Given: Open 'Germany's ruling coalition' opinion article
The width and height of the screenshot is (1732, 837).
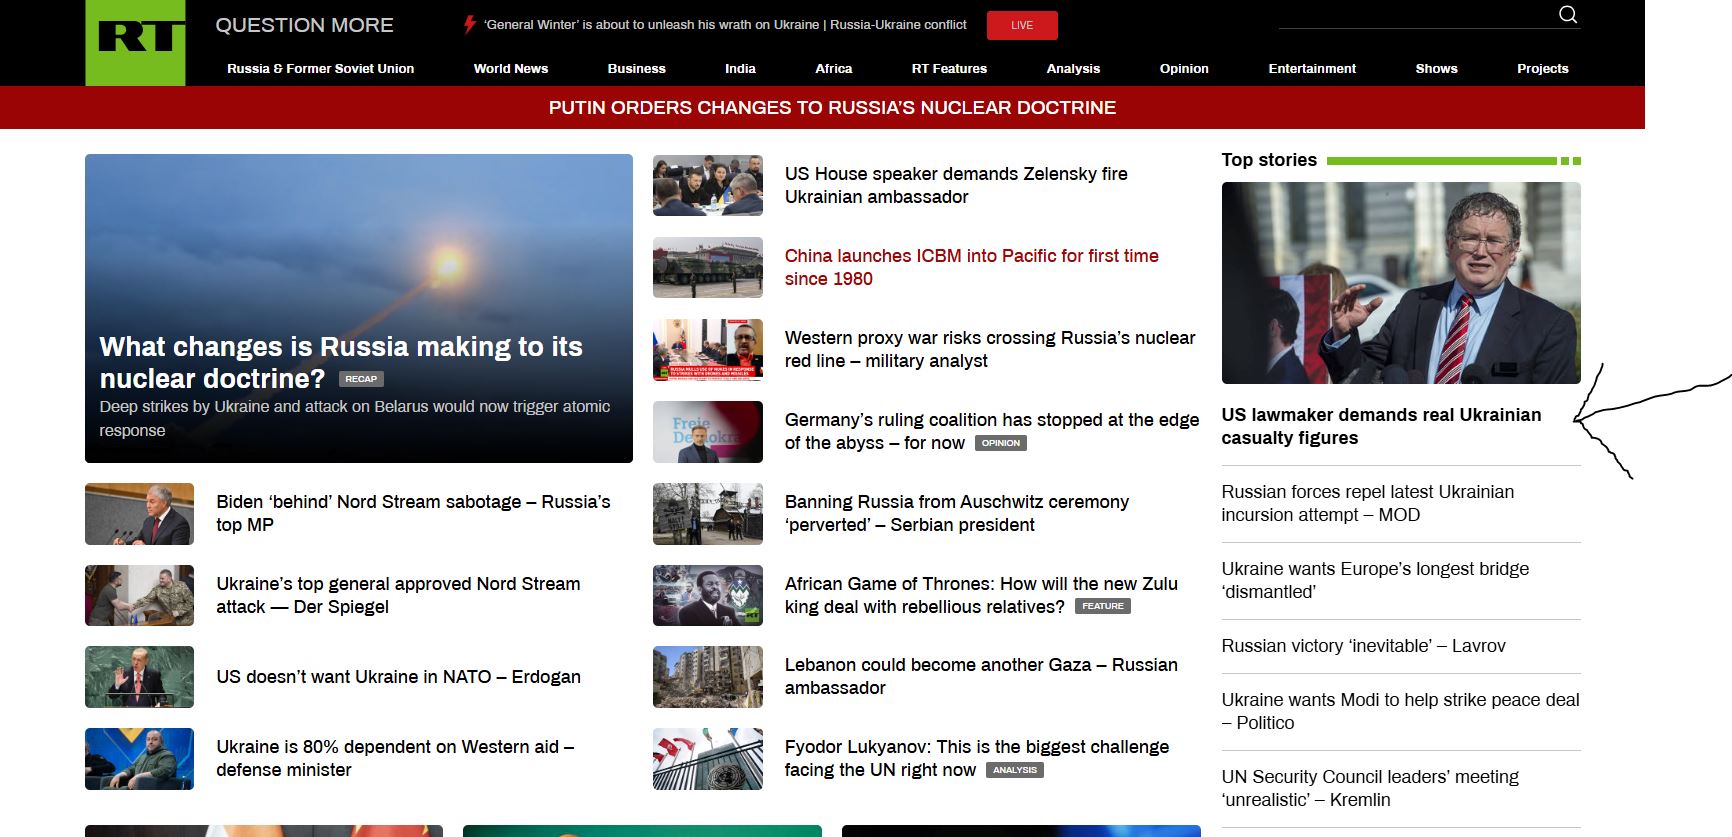Looking at the screenshot, I should [x=992, y=431].
